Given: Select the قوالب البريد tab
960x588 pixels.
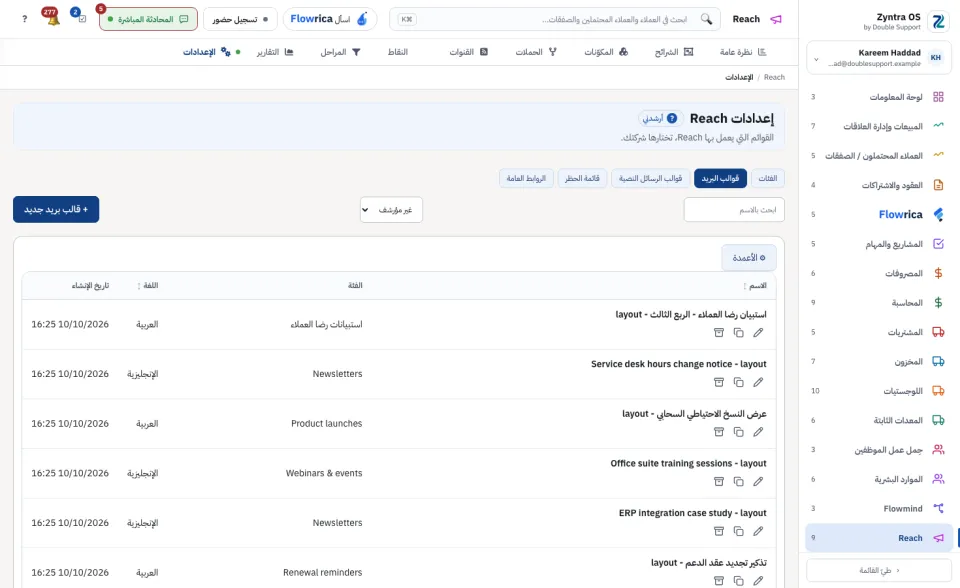Looking at the screenshot, I should click(720, 178).
